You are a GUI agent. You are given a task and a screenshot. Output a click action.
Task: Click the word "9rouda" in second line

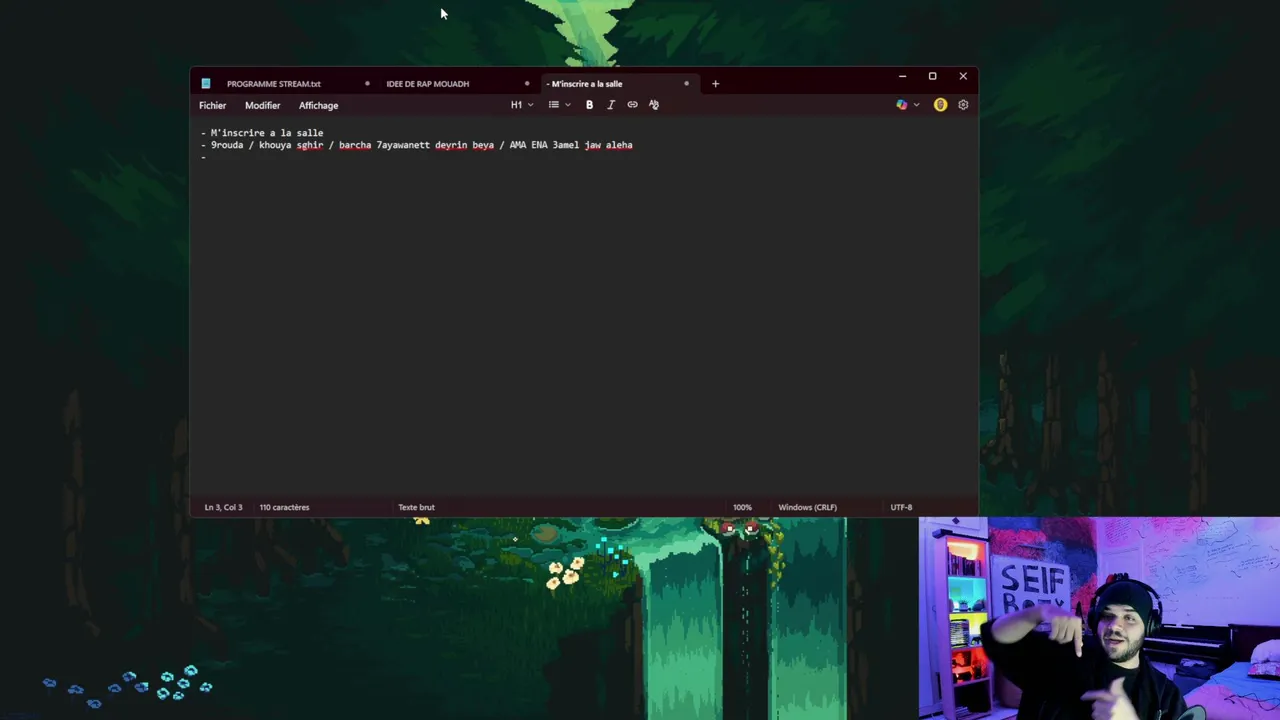(x=227, y=145)
